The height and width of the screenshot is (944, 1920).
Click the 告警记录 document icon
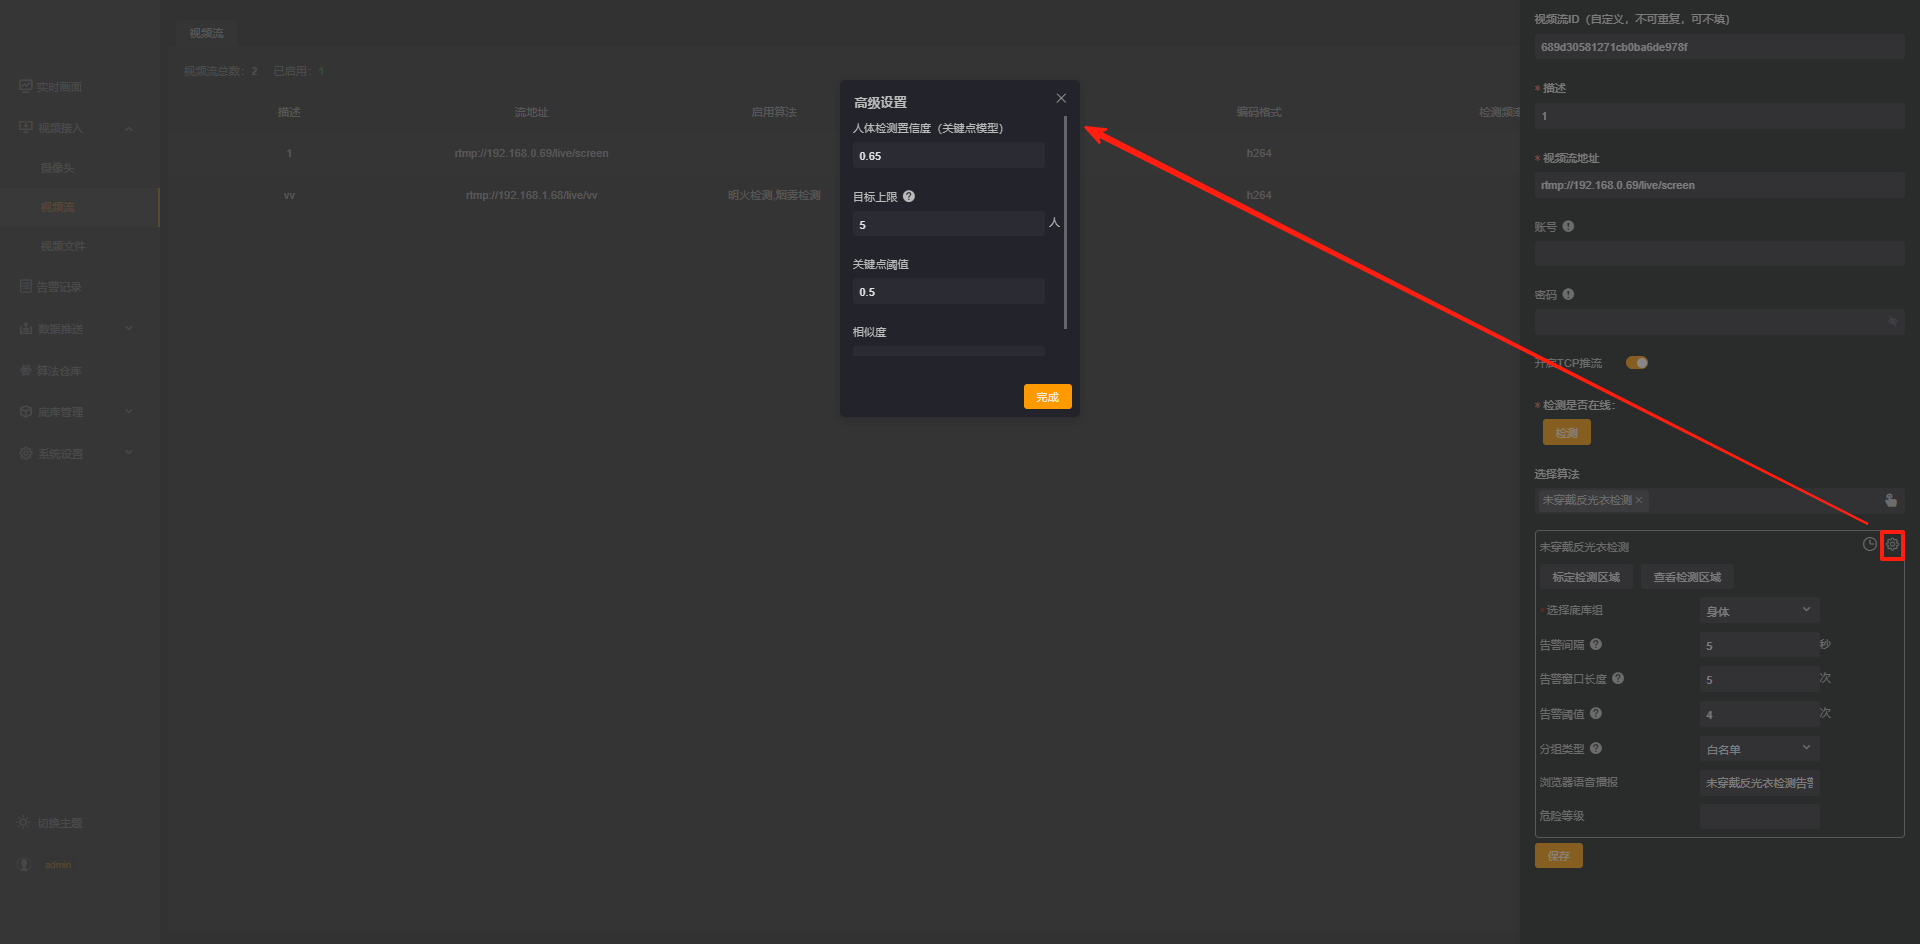tap(26, 286)
